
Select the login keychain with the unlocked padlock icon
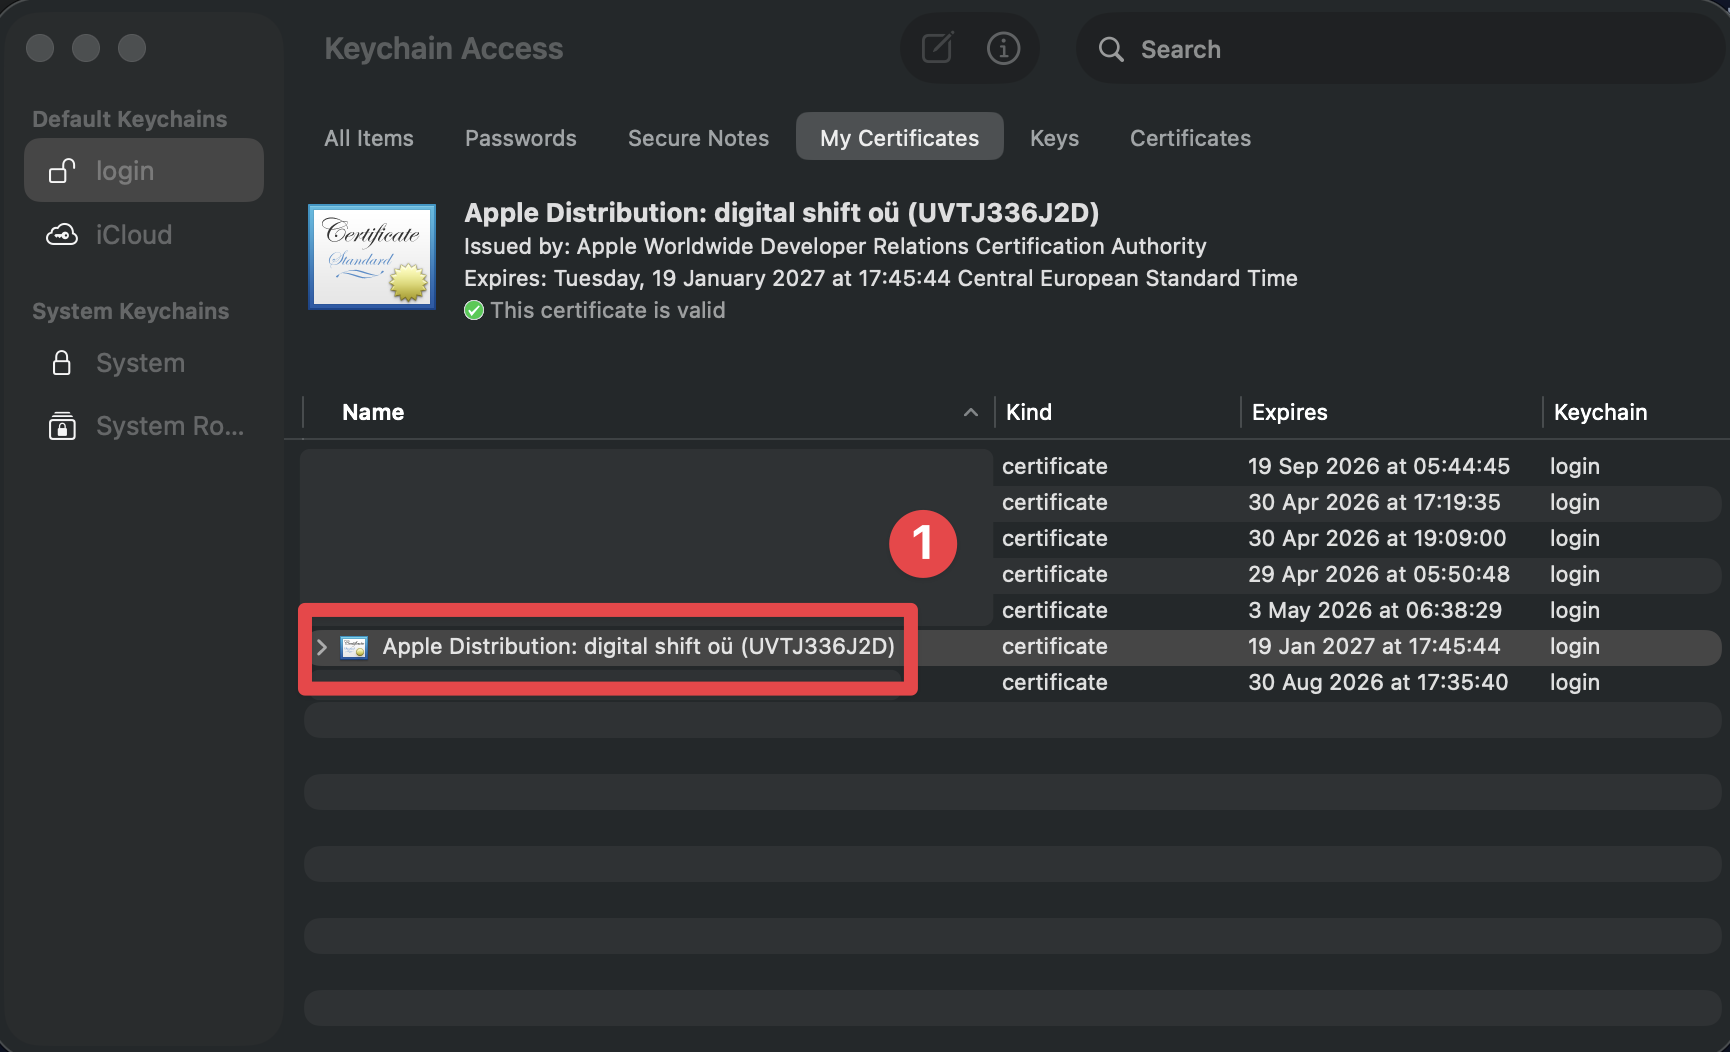[x=61, y=170]
